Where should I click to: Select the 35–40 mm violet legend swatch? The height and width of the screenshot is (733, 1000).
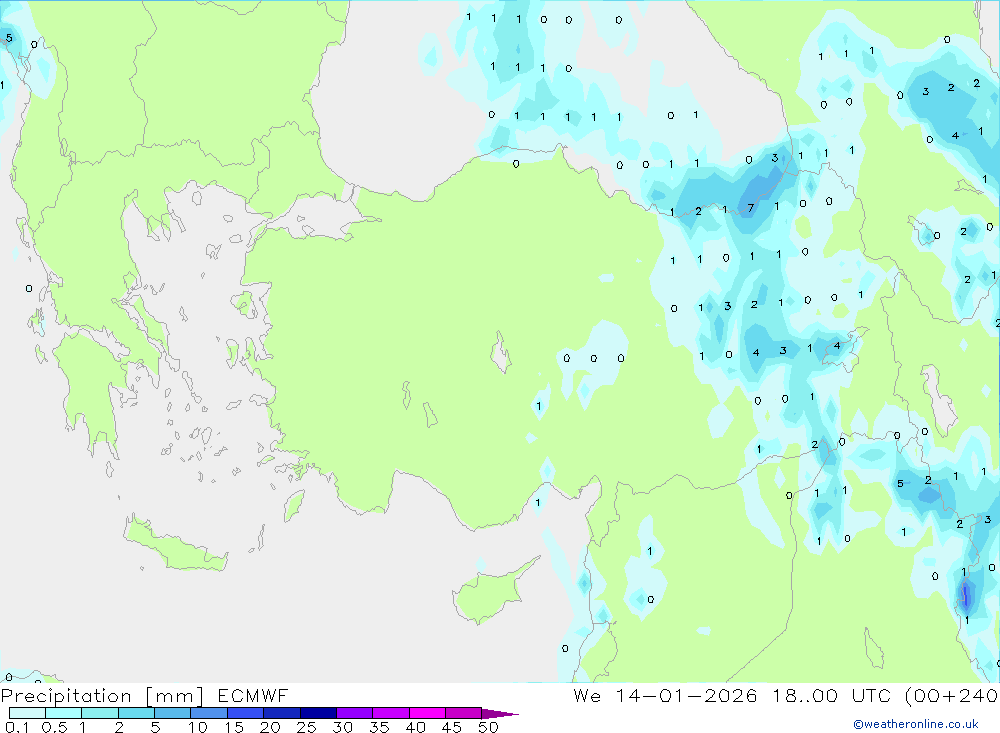point(391,713)
